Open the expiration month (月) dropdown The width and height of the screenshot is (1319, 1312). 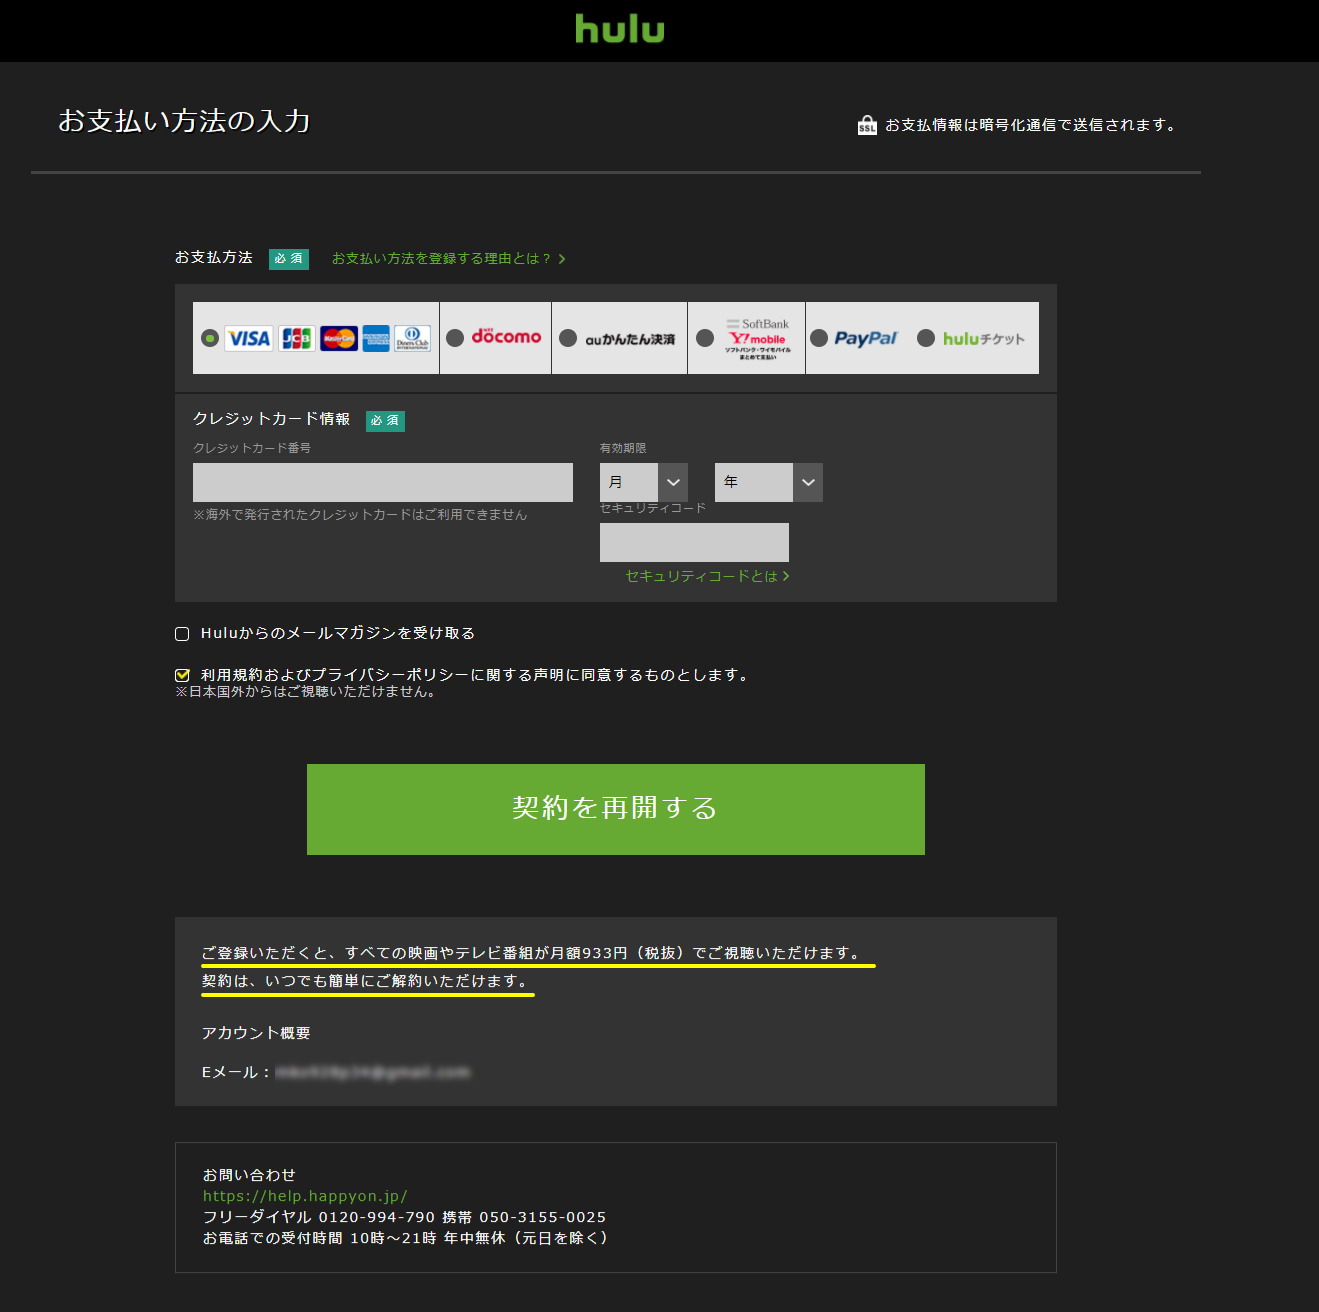tap(643, 482)
